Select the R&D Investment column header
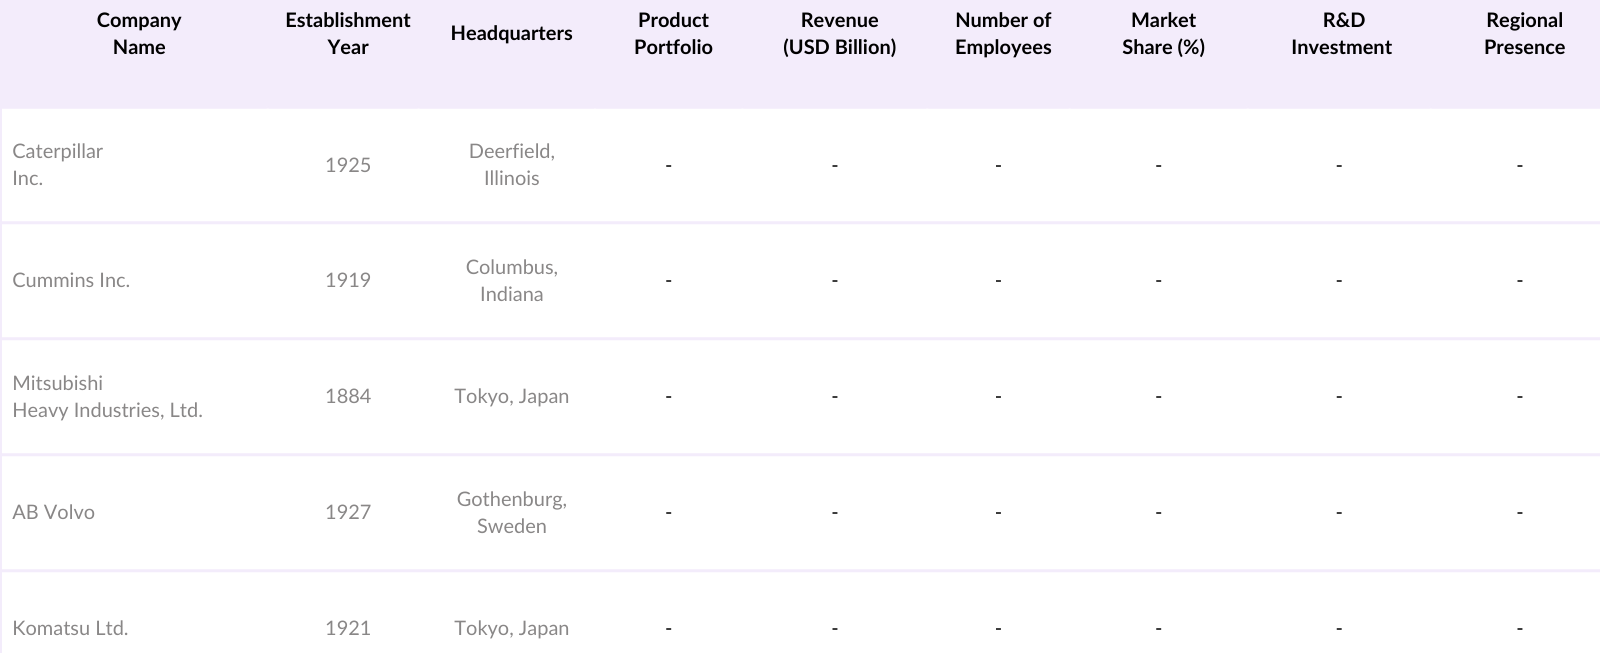1600x653 pixels. [x=1341, y=34]
